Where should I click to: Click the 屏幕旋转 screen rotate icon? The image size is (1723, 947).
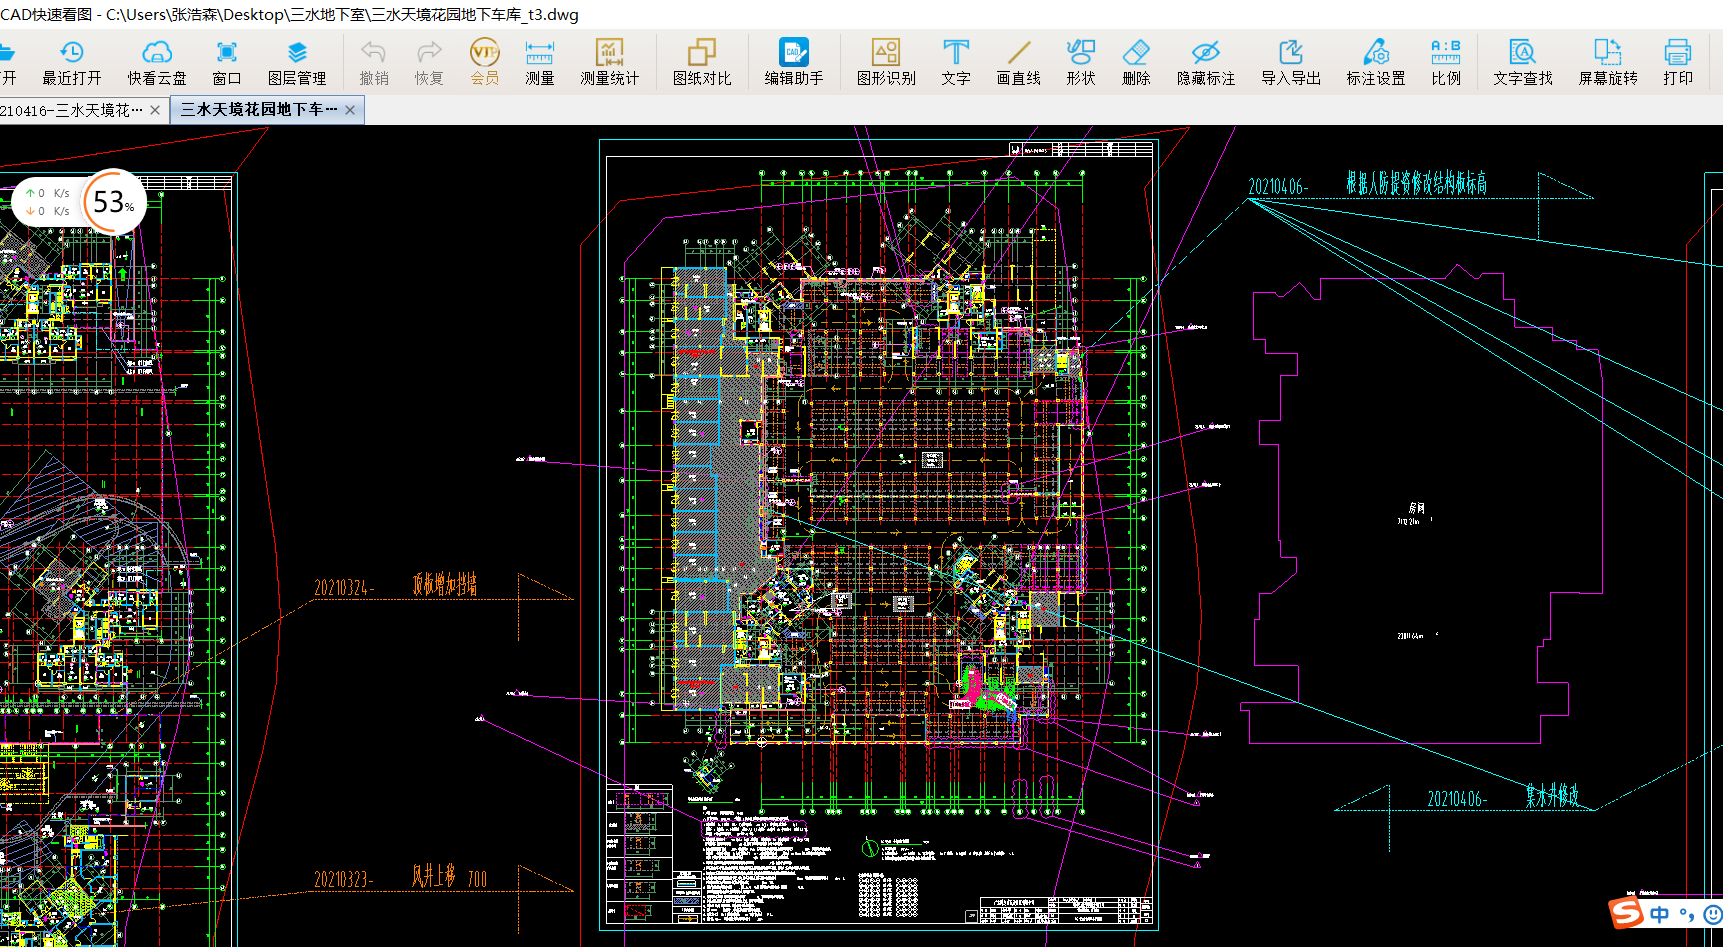[1608, 63]
